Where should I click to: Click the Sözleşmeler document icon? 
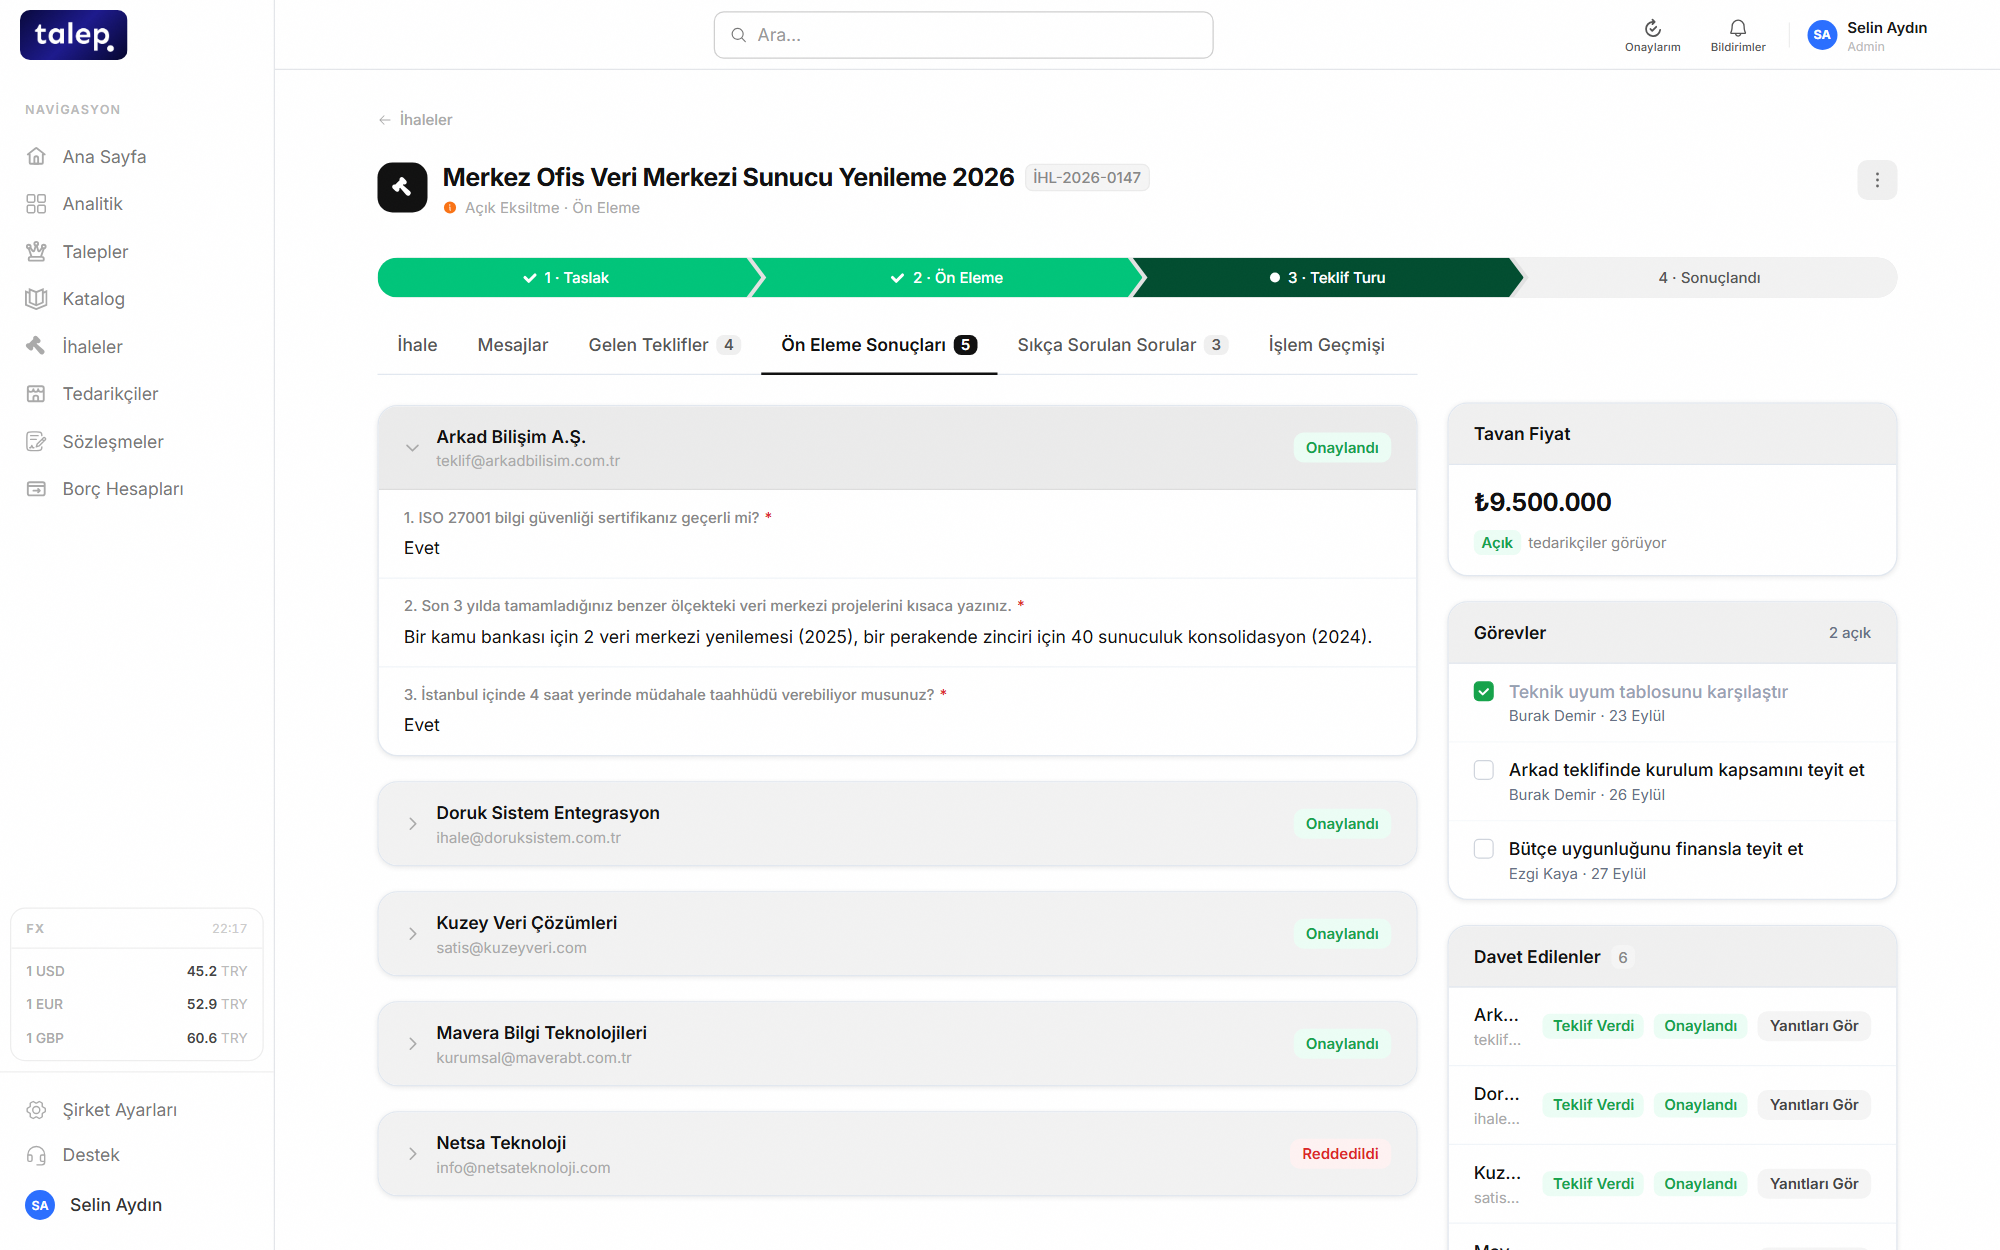(36, 441)
